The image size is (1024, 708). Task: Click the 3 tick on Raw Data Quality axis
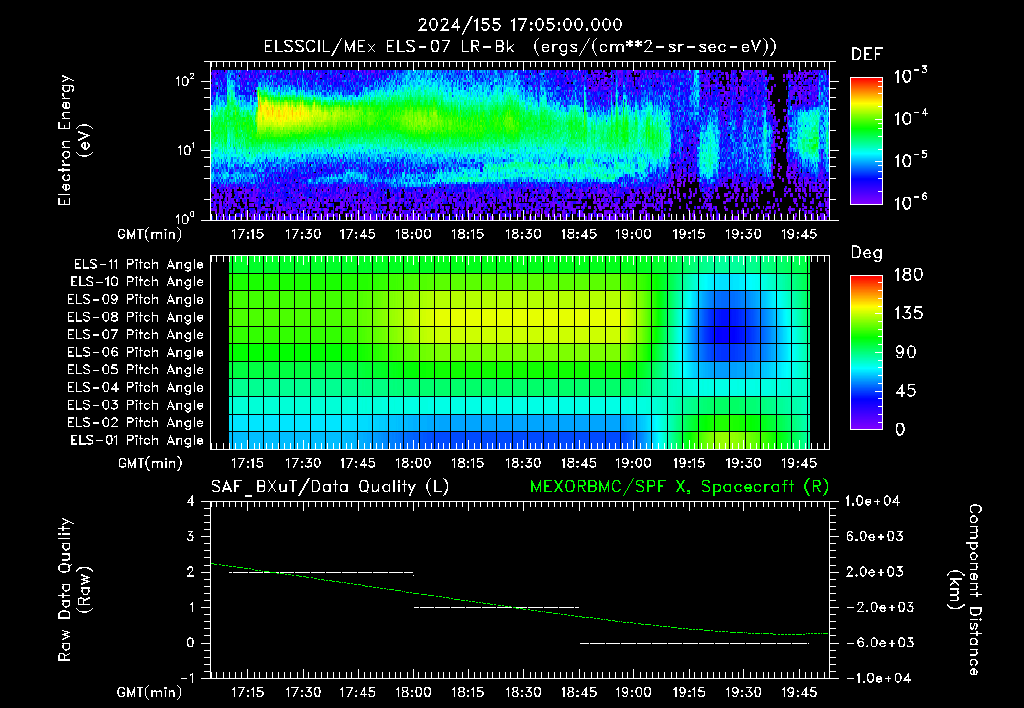(x=191, y=536)
